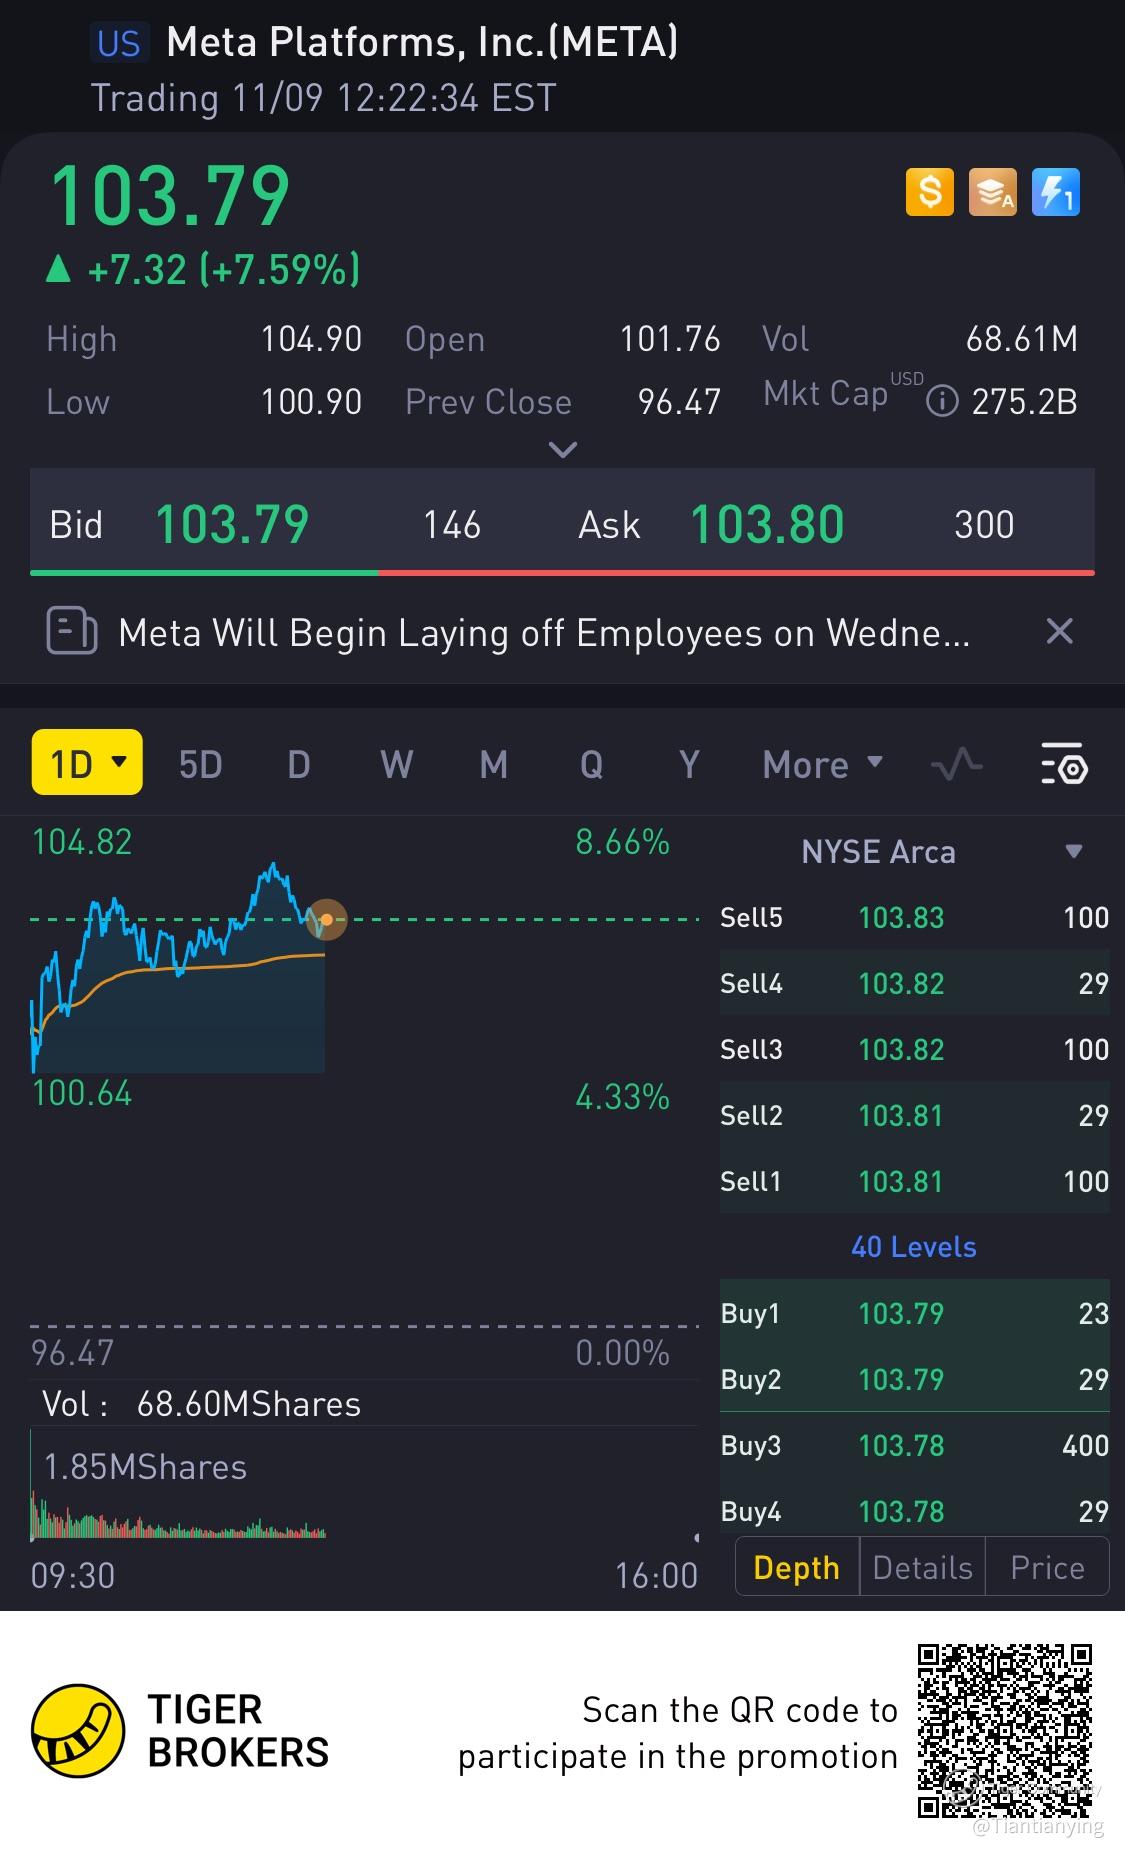
Task: Tap the orange stacked layers badge icon
Action: (992, 192)
